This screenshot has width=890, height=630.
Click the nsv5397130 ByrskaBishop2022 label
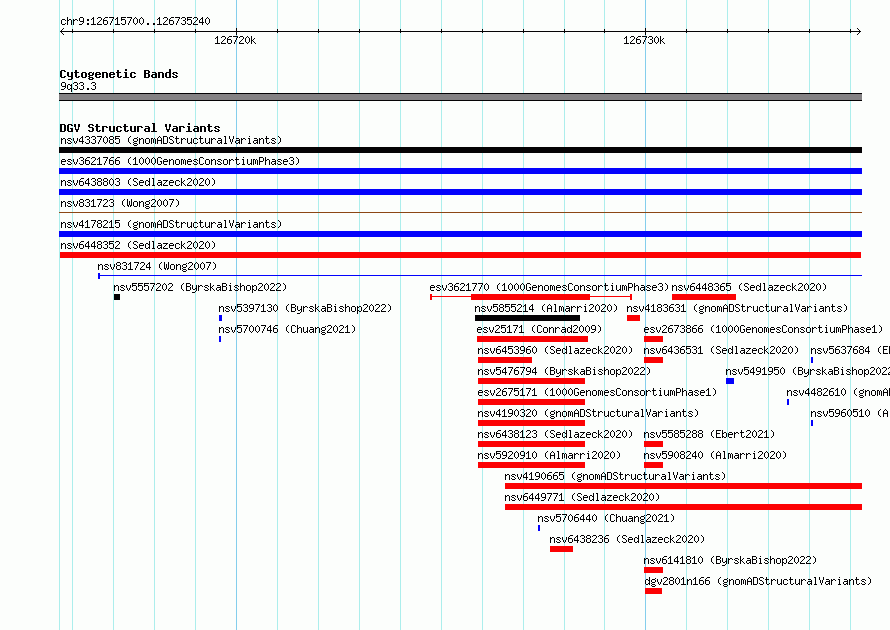(x=305, y=308)
